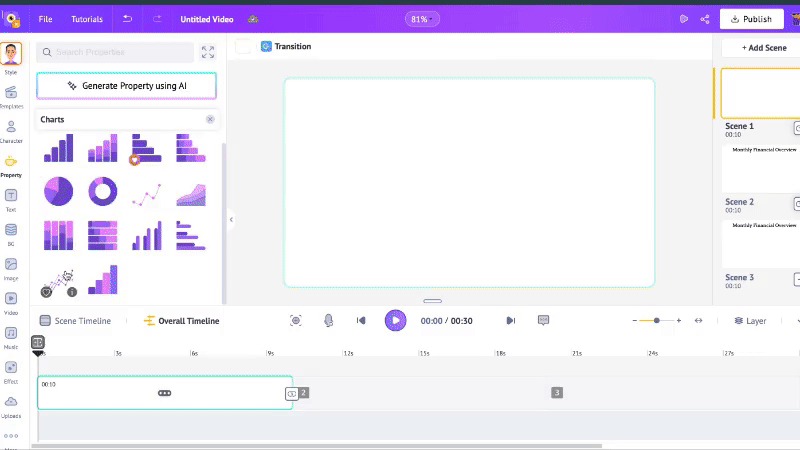Switch to the Overall Timeline tab
This screenshot has height=450, width=800.
tap(182, 321)
